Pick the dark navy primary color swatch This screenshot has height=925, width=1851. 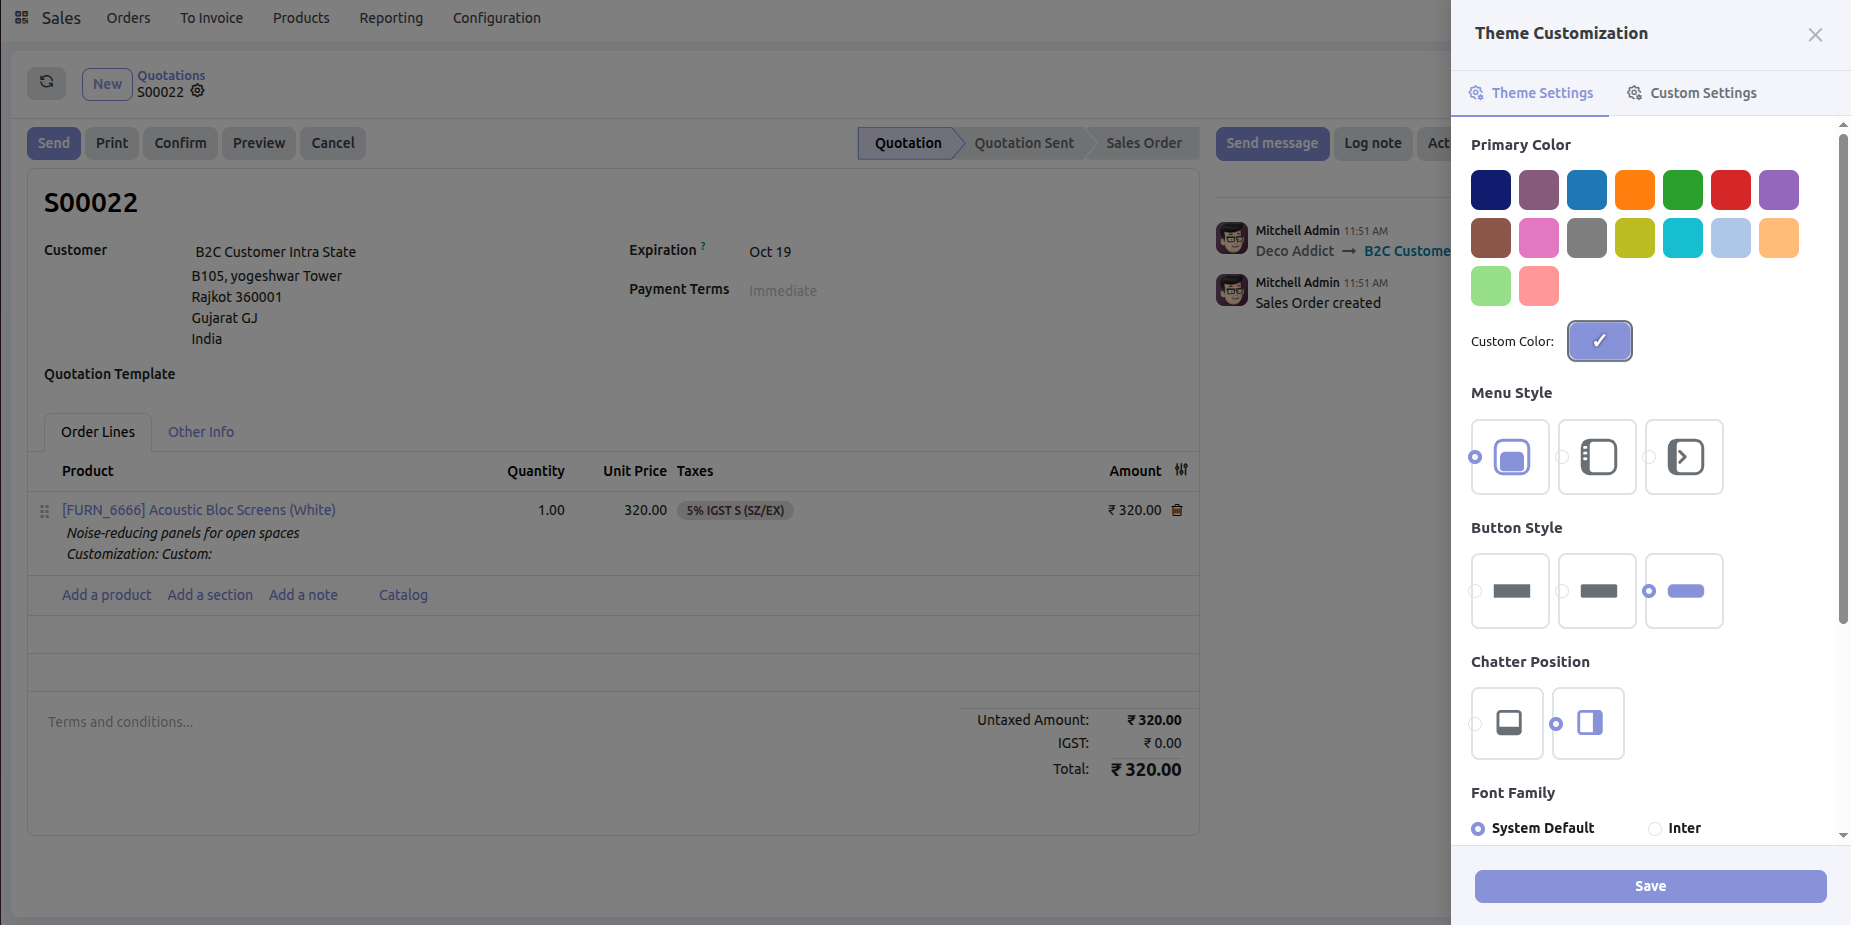pyautogui.click(x=1491, y=190)
